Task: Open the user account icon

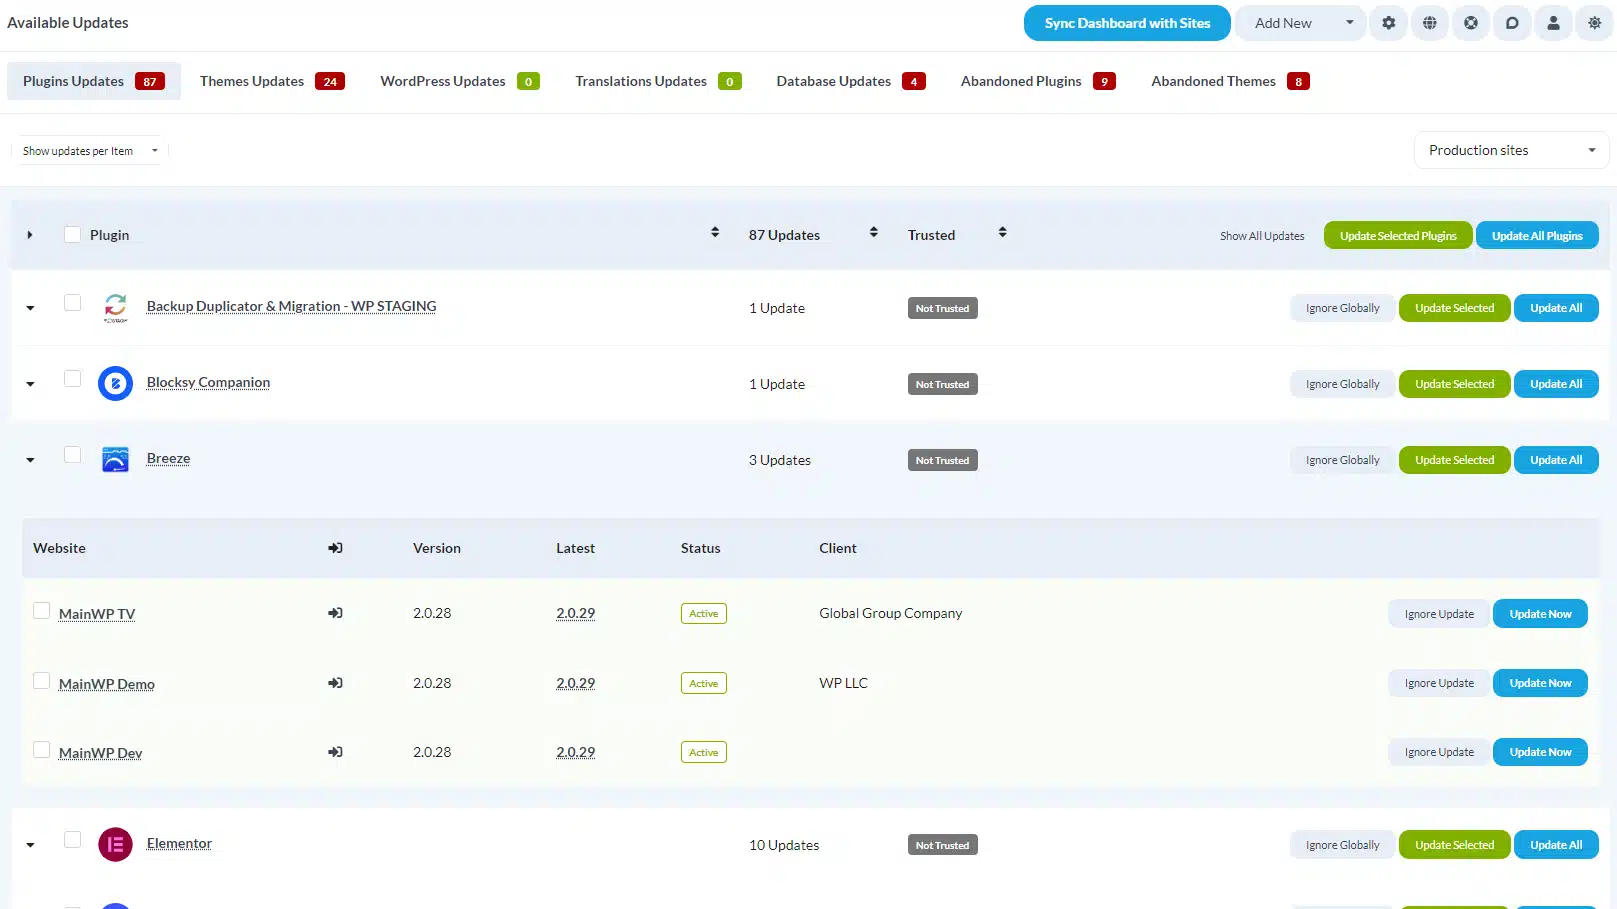Action: [x=1553, y=23]
